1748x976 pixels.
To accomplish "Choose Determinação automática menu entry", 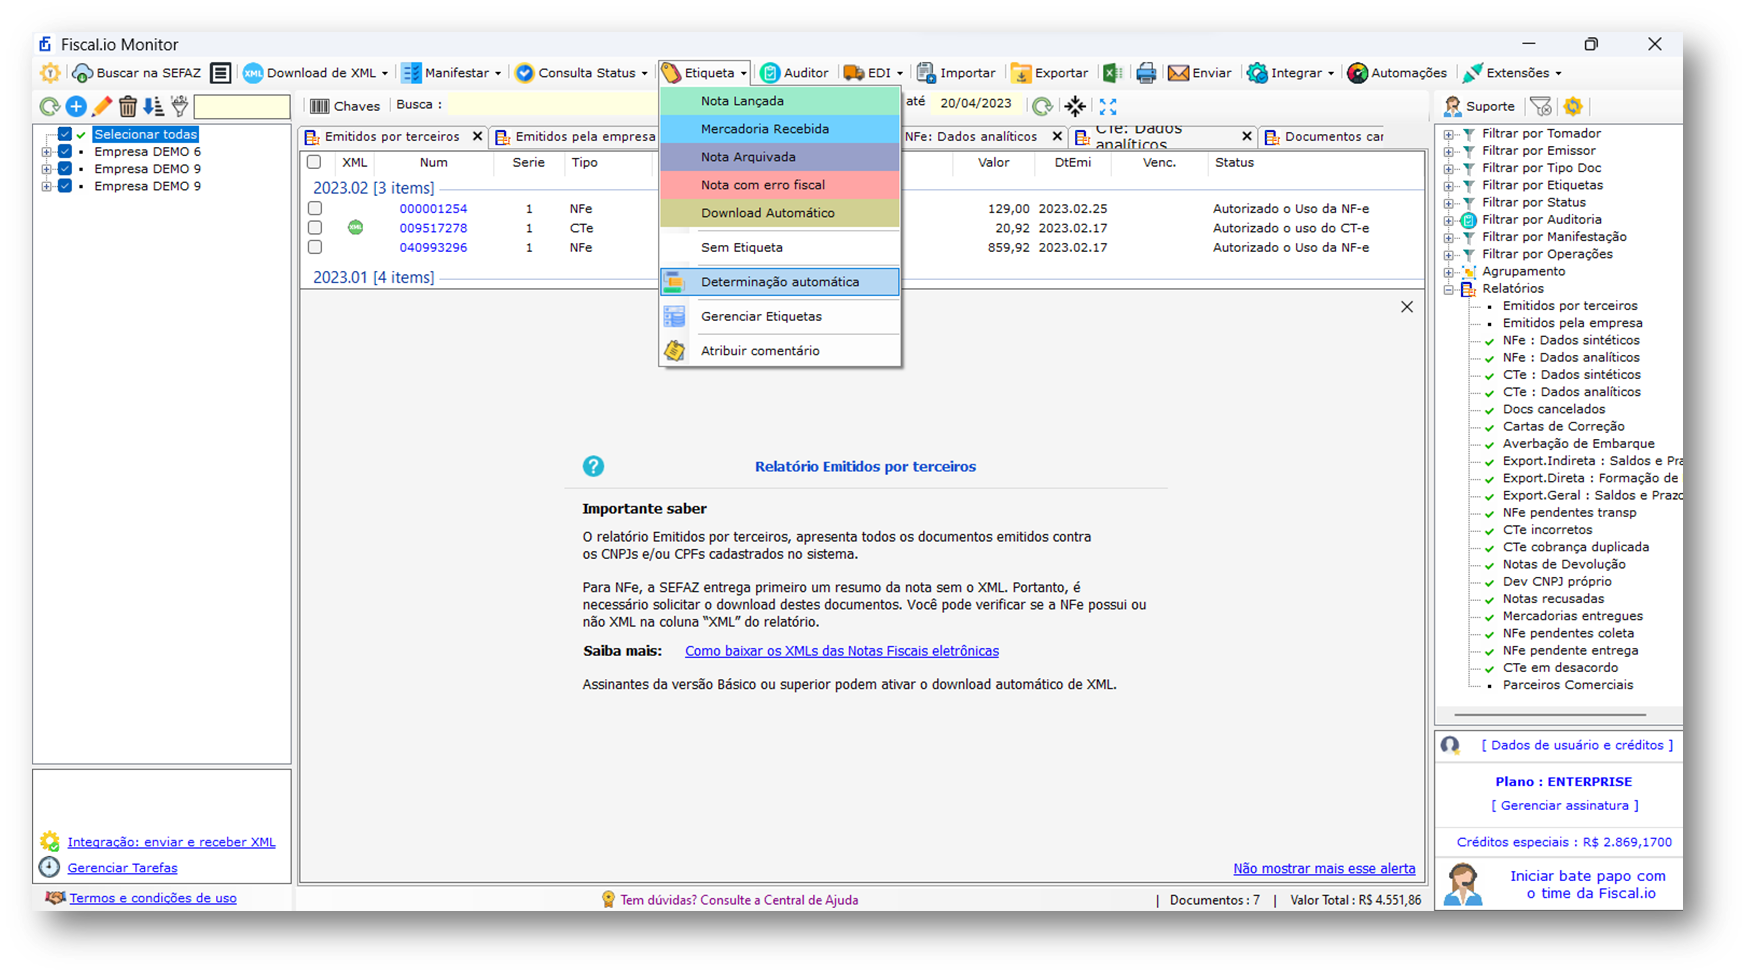I will coord(780,282).
